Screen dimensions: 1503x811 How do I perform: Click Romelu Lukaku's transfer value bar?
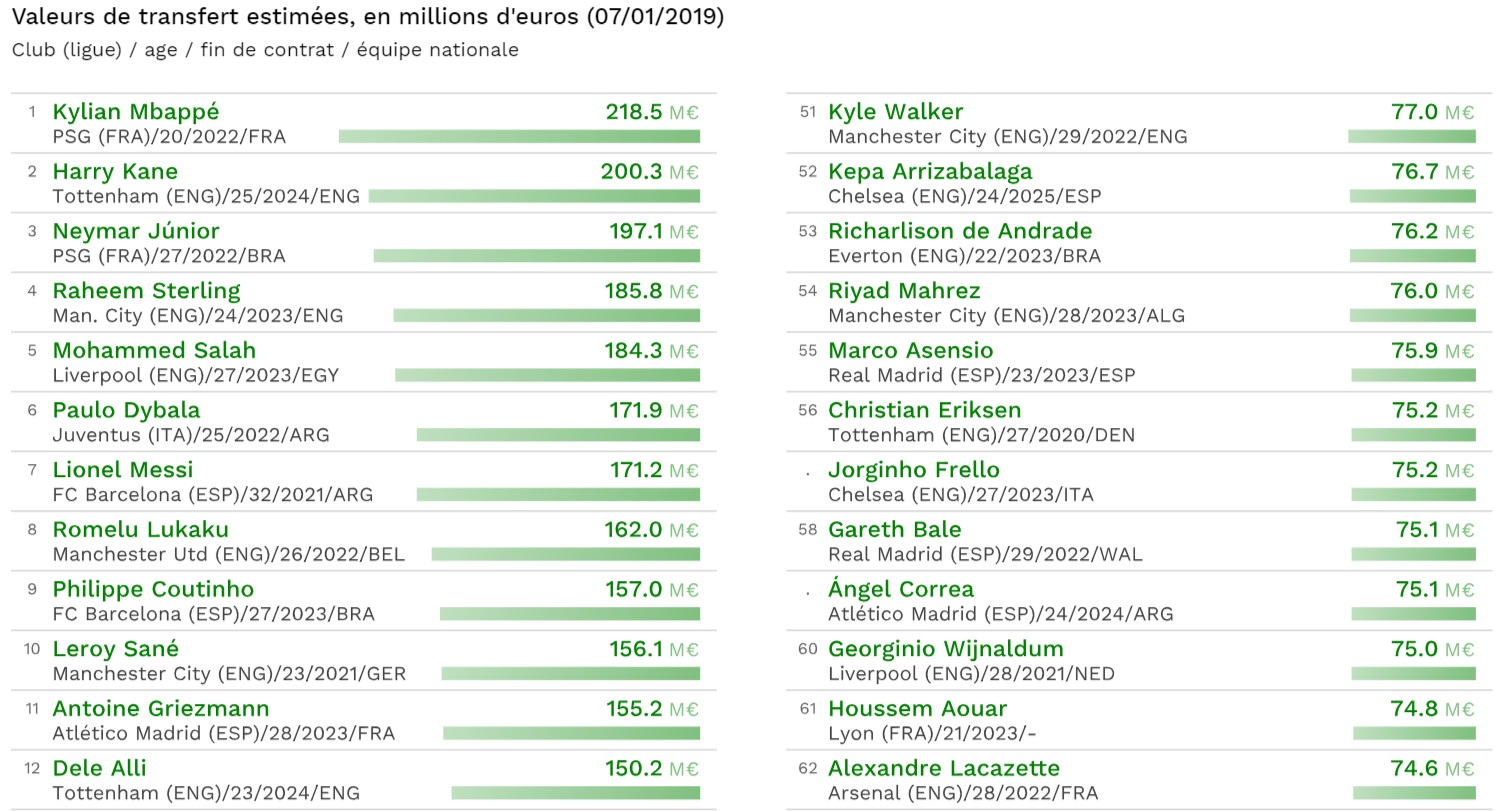click(565, 554)
